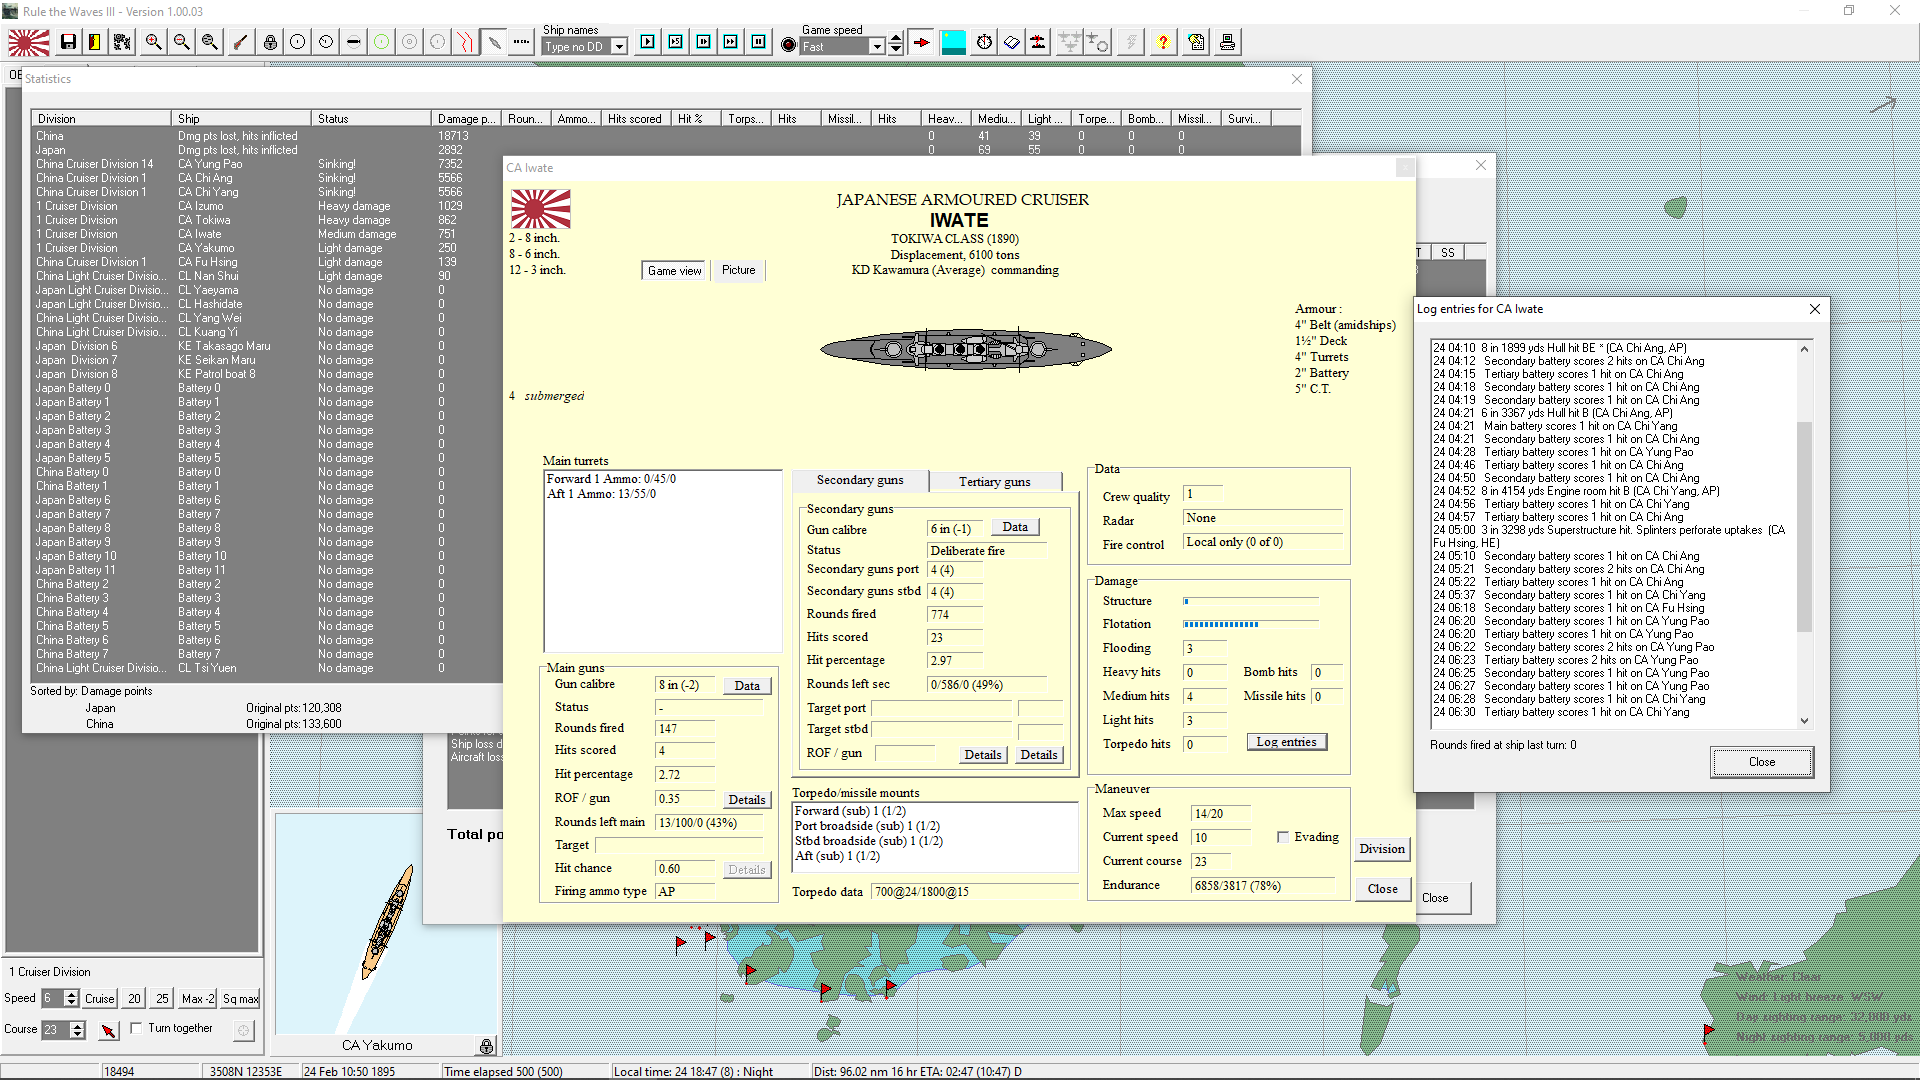The height and width of the screenshot is (1080, 1920).
Task: Open settings with the gears icon
Action: pos(122,42)
